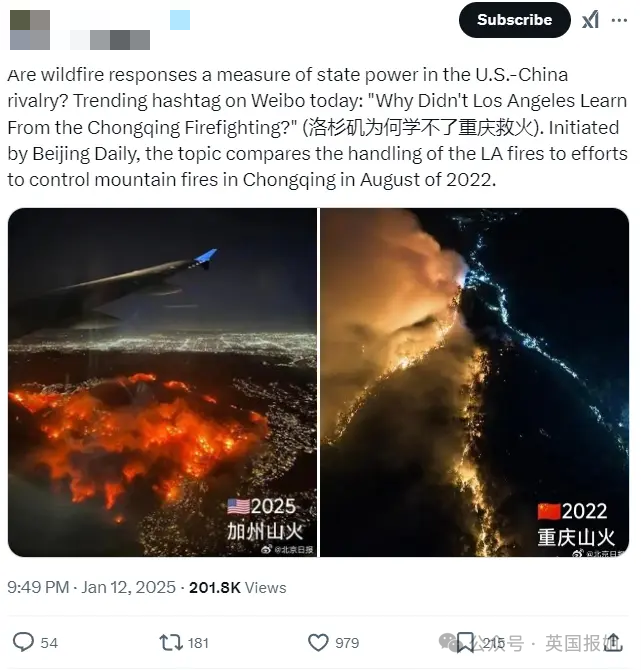Image resolution: width=641 pixels, height=670 pixels.
Task: Click the repost arrows icon
Action: (171, 643)
